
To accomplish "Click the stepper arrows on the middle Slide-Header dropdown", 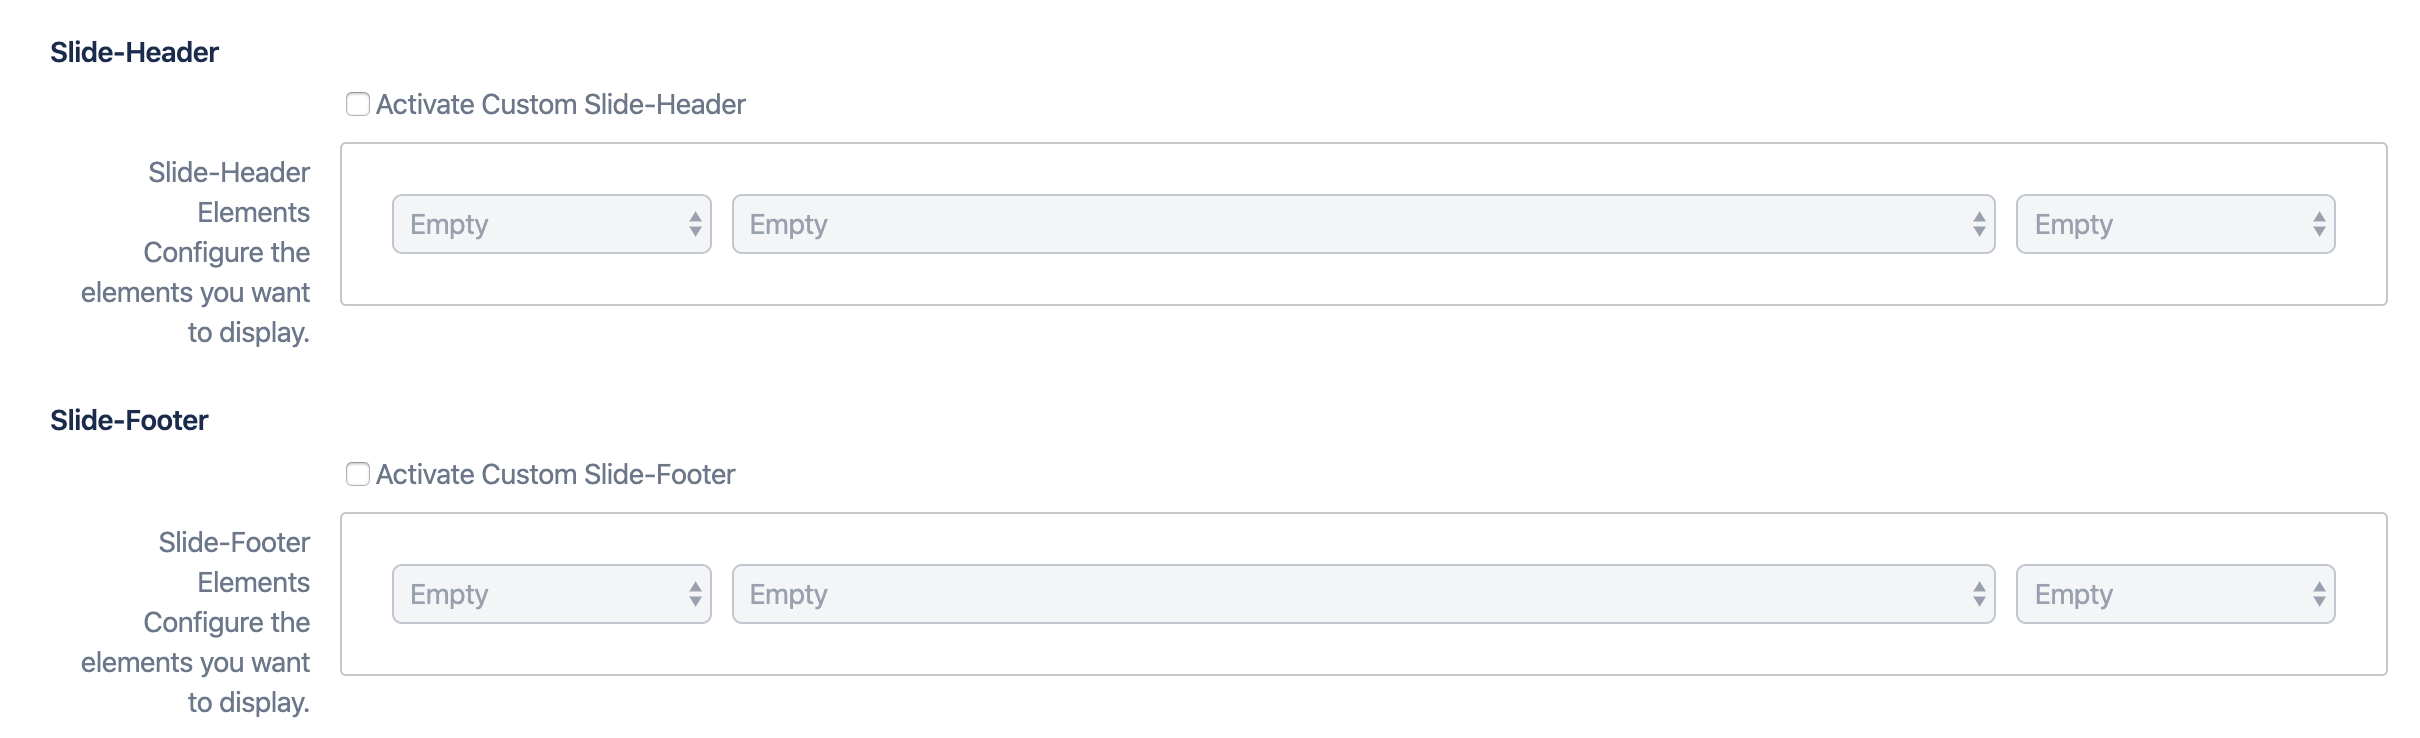I will pyautogui.click(x=1979, y=224).
